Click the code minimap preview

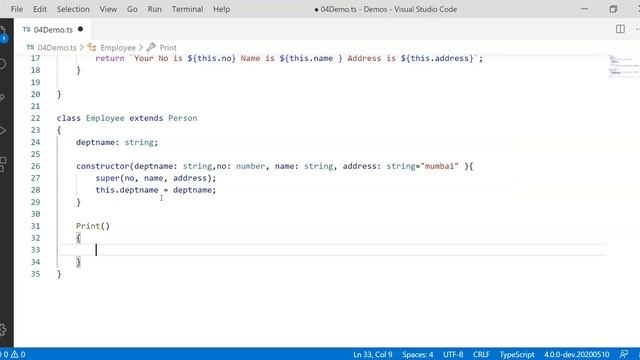click(623, 66)
